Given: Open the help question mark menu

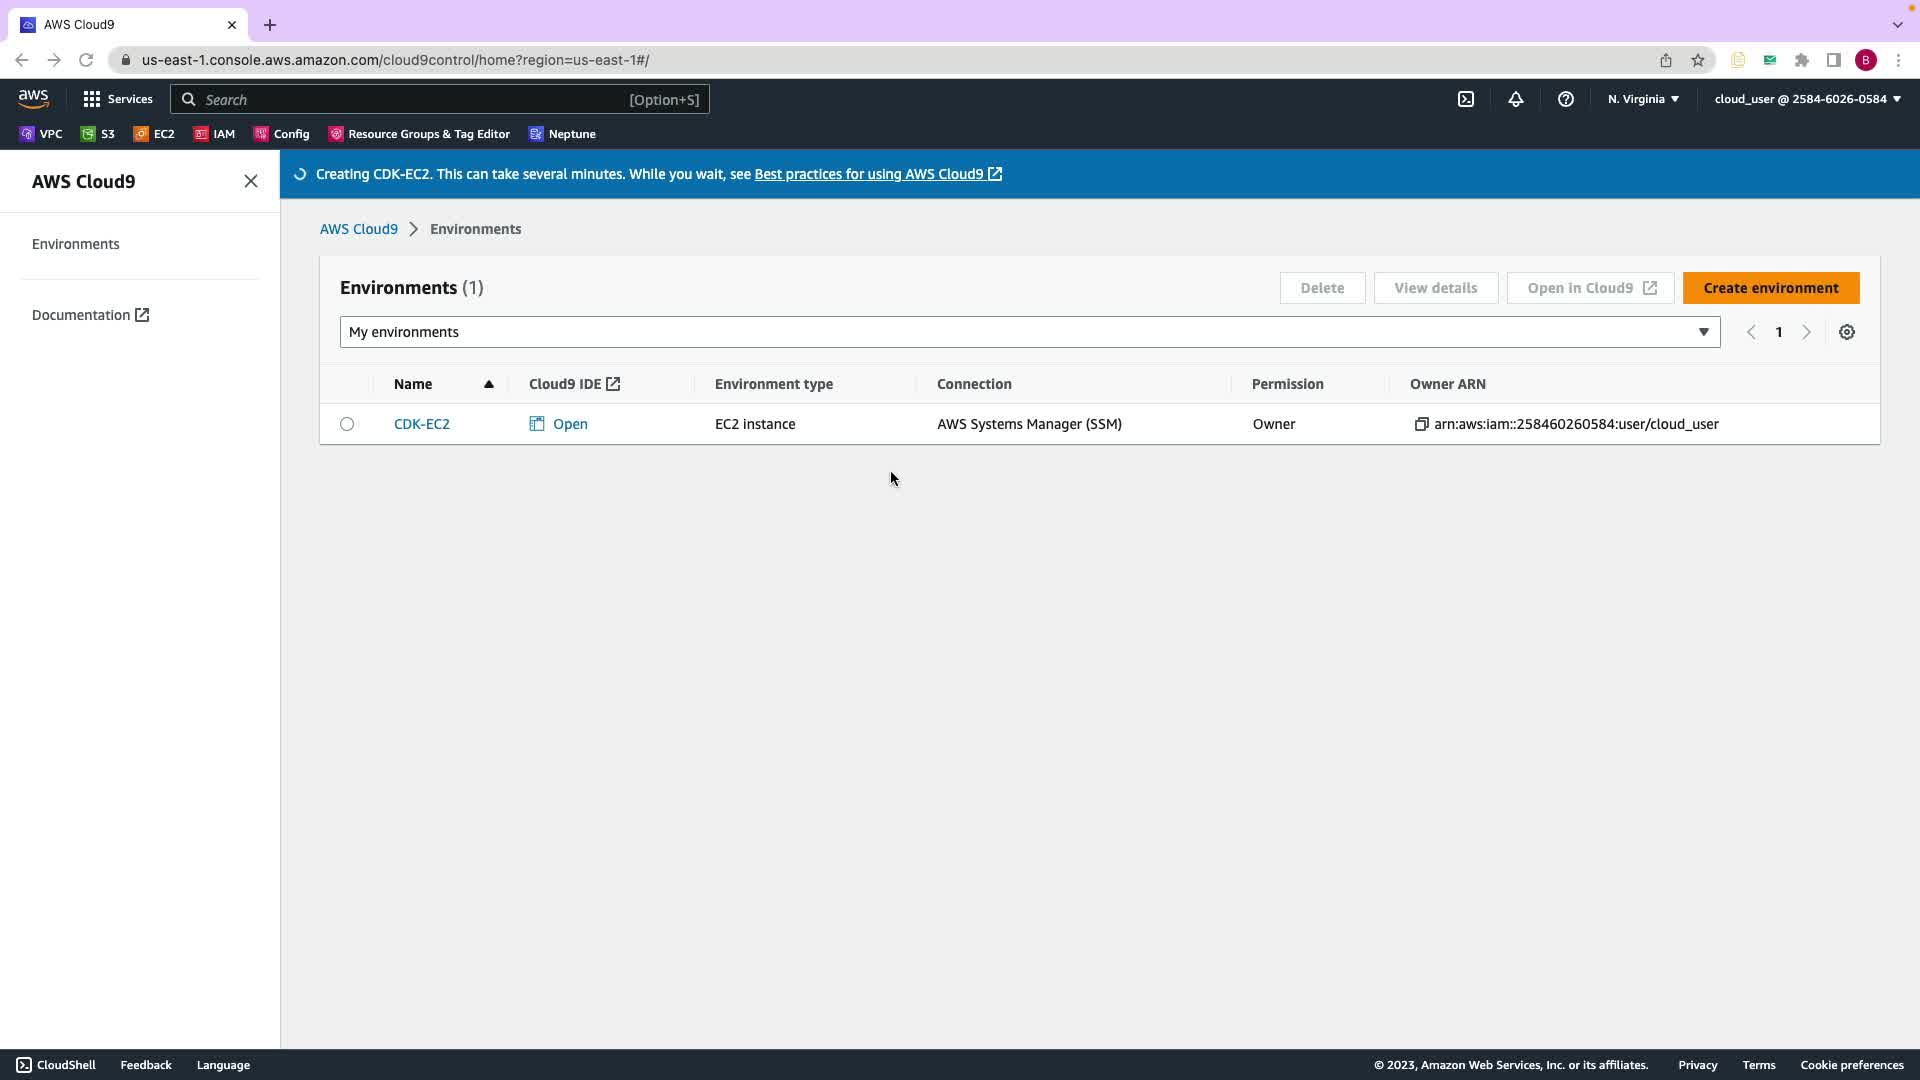Looking at the screenshot, I should tap(1566, 99).
